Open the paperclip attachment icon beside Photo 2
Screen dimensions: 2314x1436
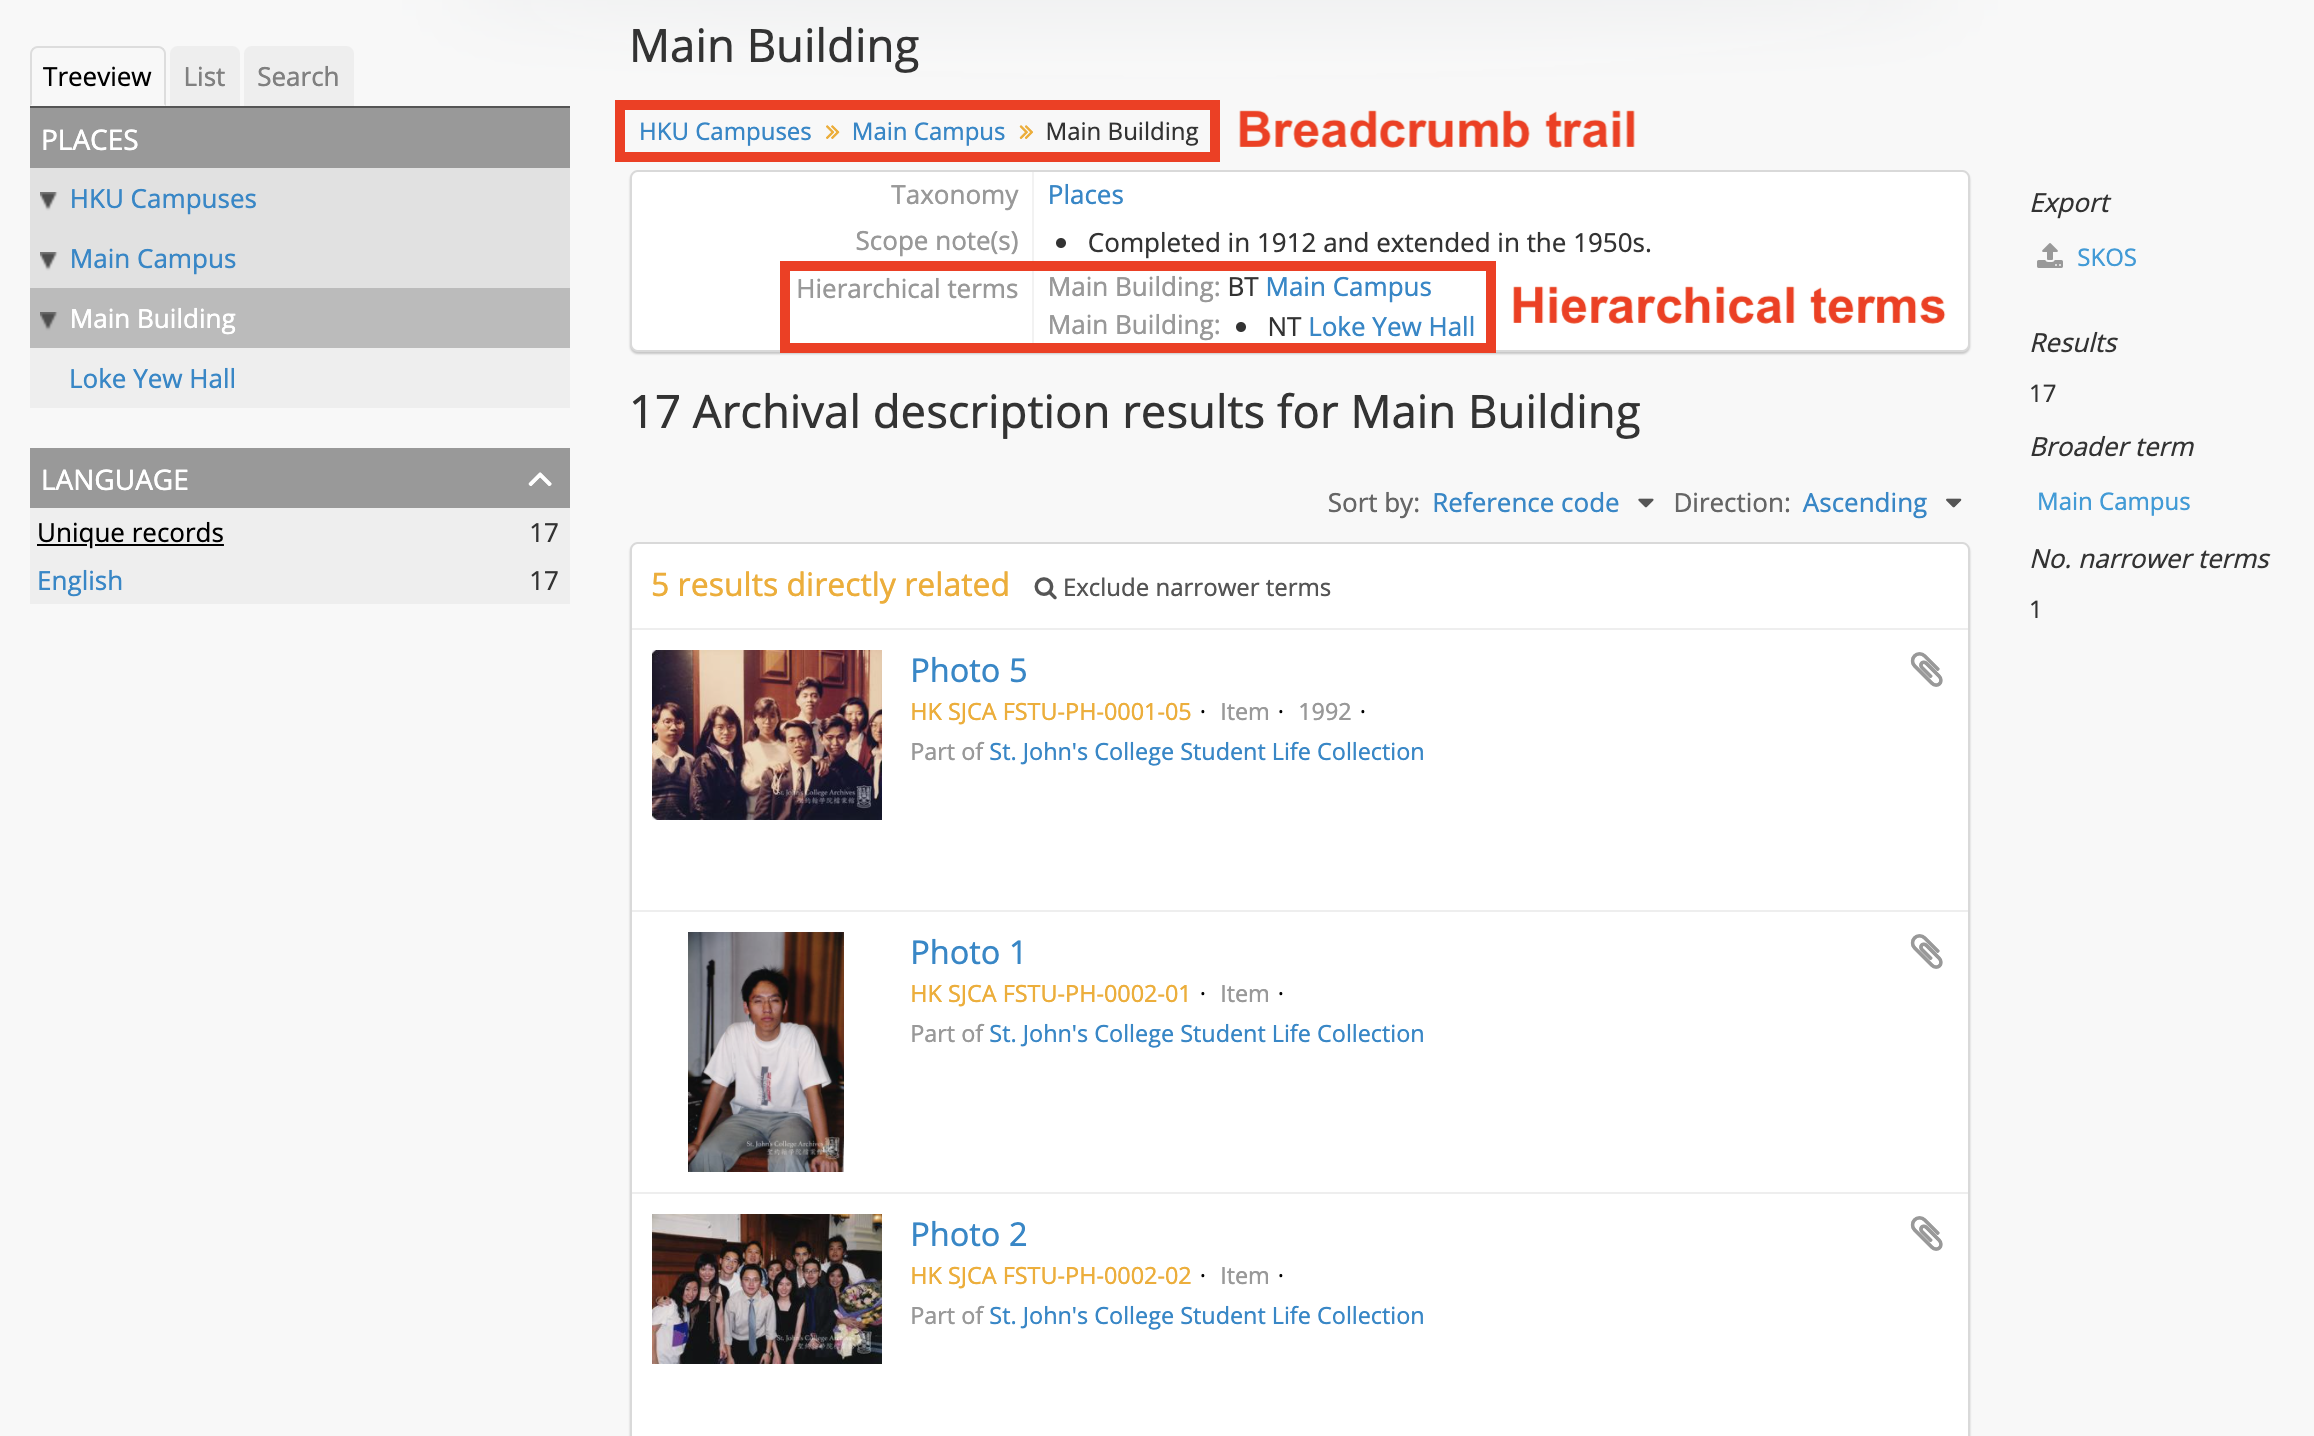(1928, 1235)
